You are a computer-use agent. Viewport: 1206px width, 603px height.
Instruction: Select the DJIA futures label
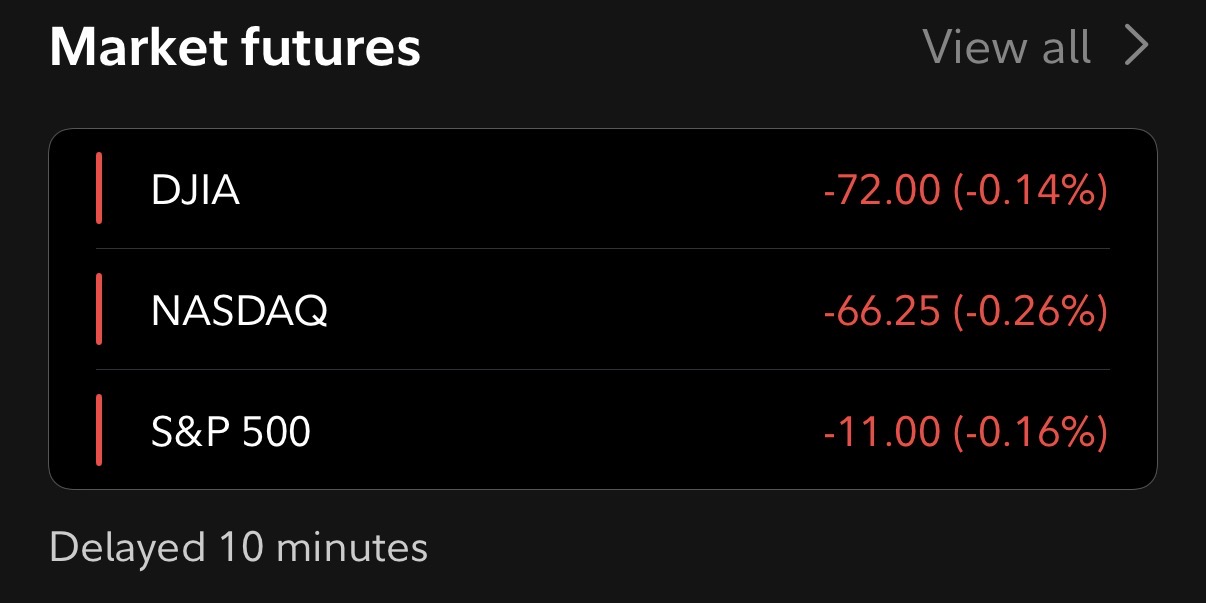click(x=195, y=190)
